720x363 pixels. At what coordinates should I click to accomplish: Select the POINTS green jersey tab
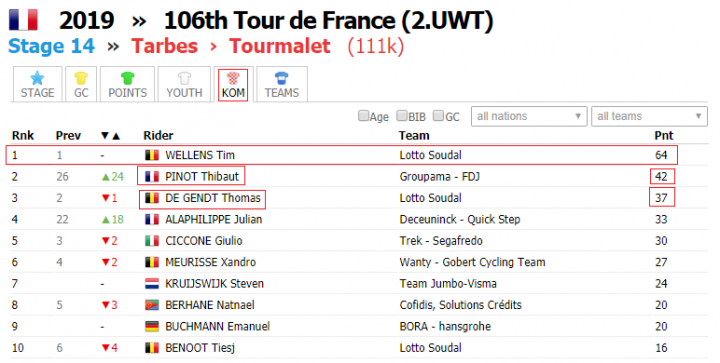[x=127, y=84]
